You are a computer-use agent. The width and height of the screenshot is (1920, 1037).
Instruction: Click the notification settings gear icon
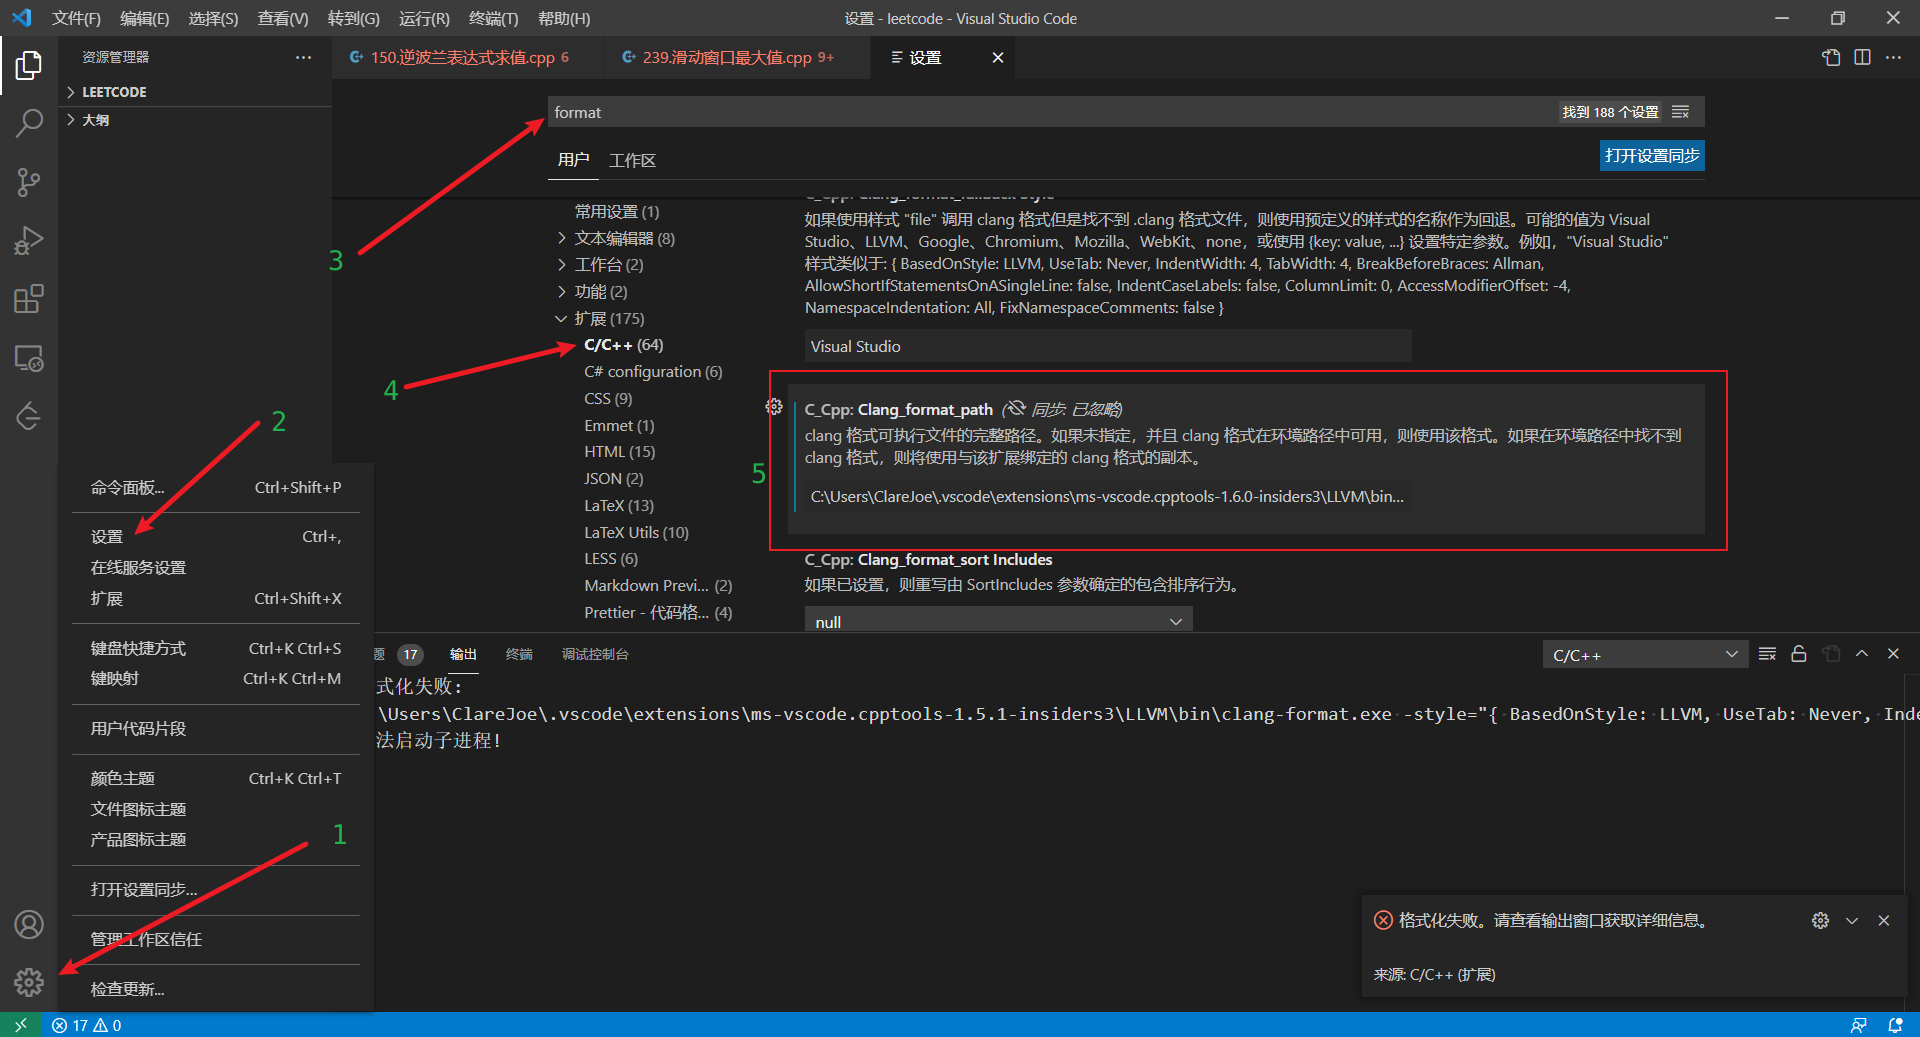pyautogui.click(x=1820, y=920)
